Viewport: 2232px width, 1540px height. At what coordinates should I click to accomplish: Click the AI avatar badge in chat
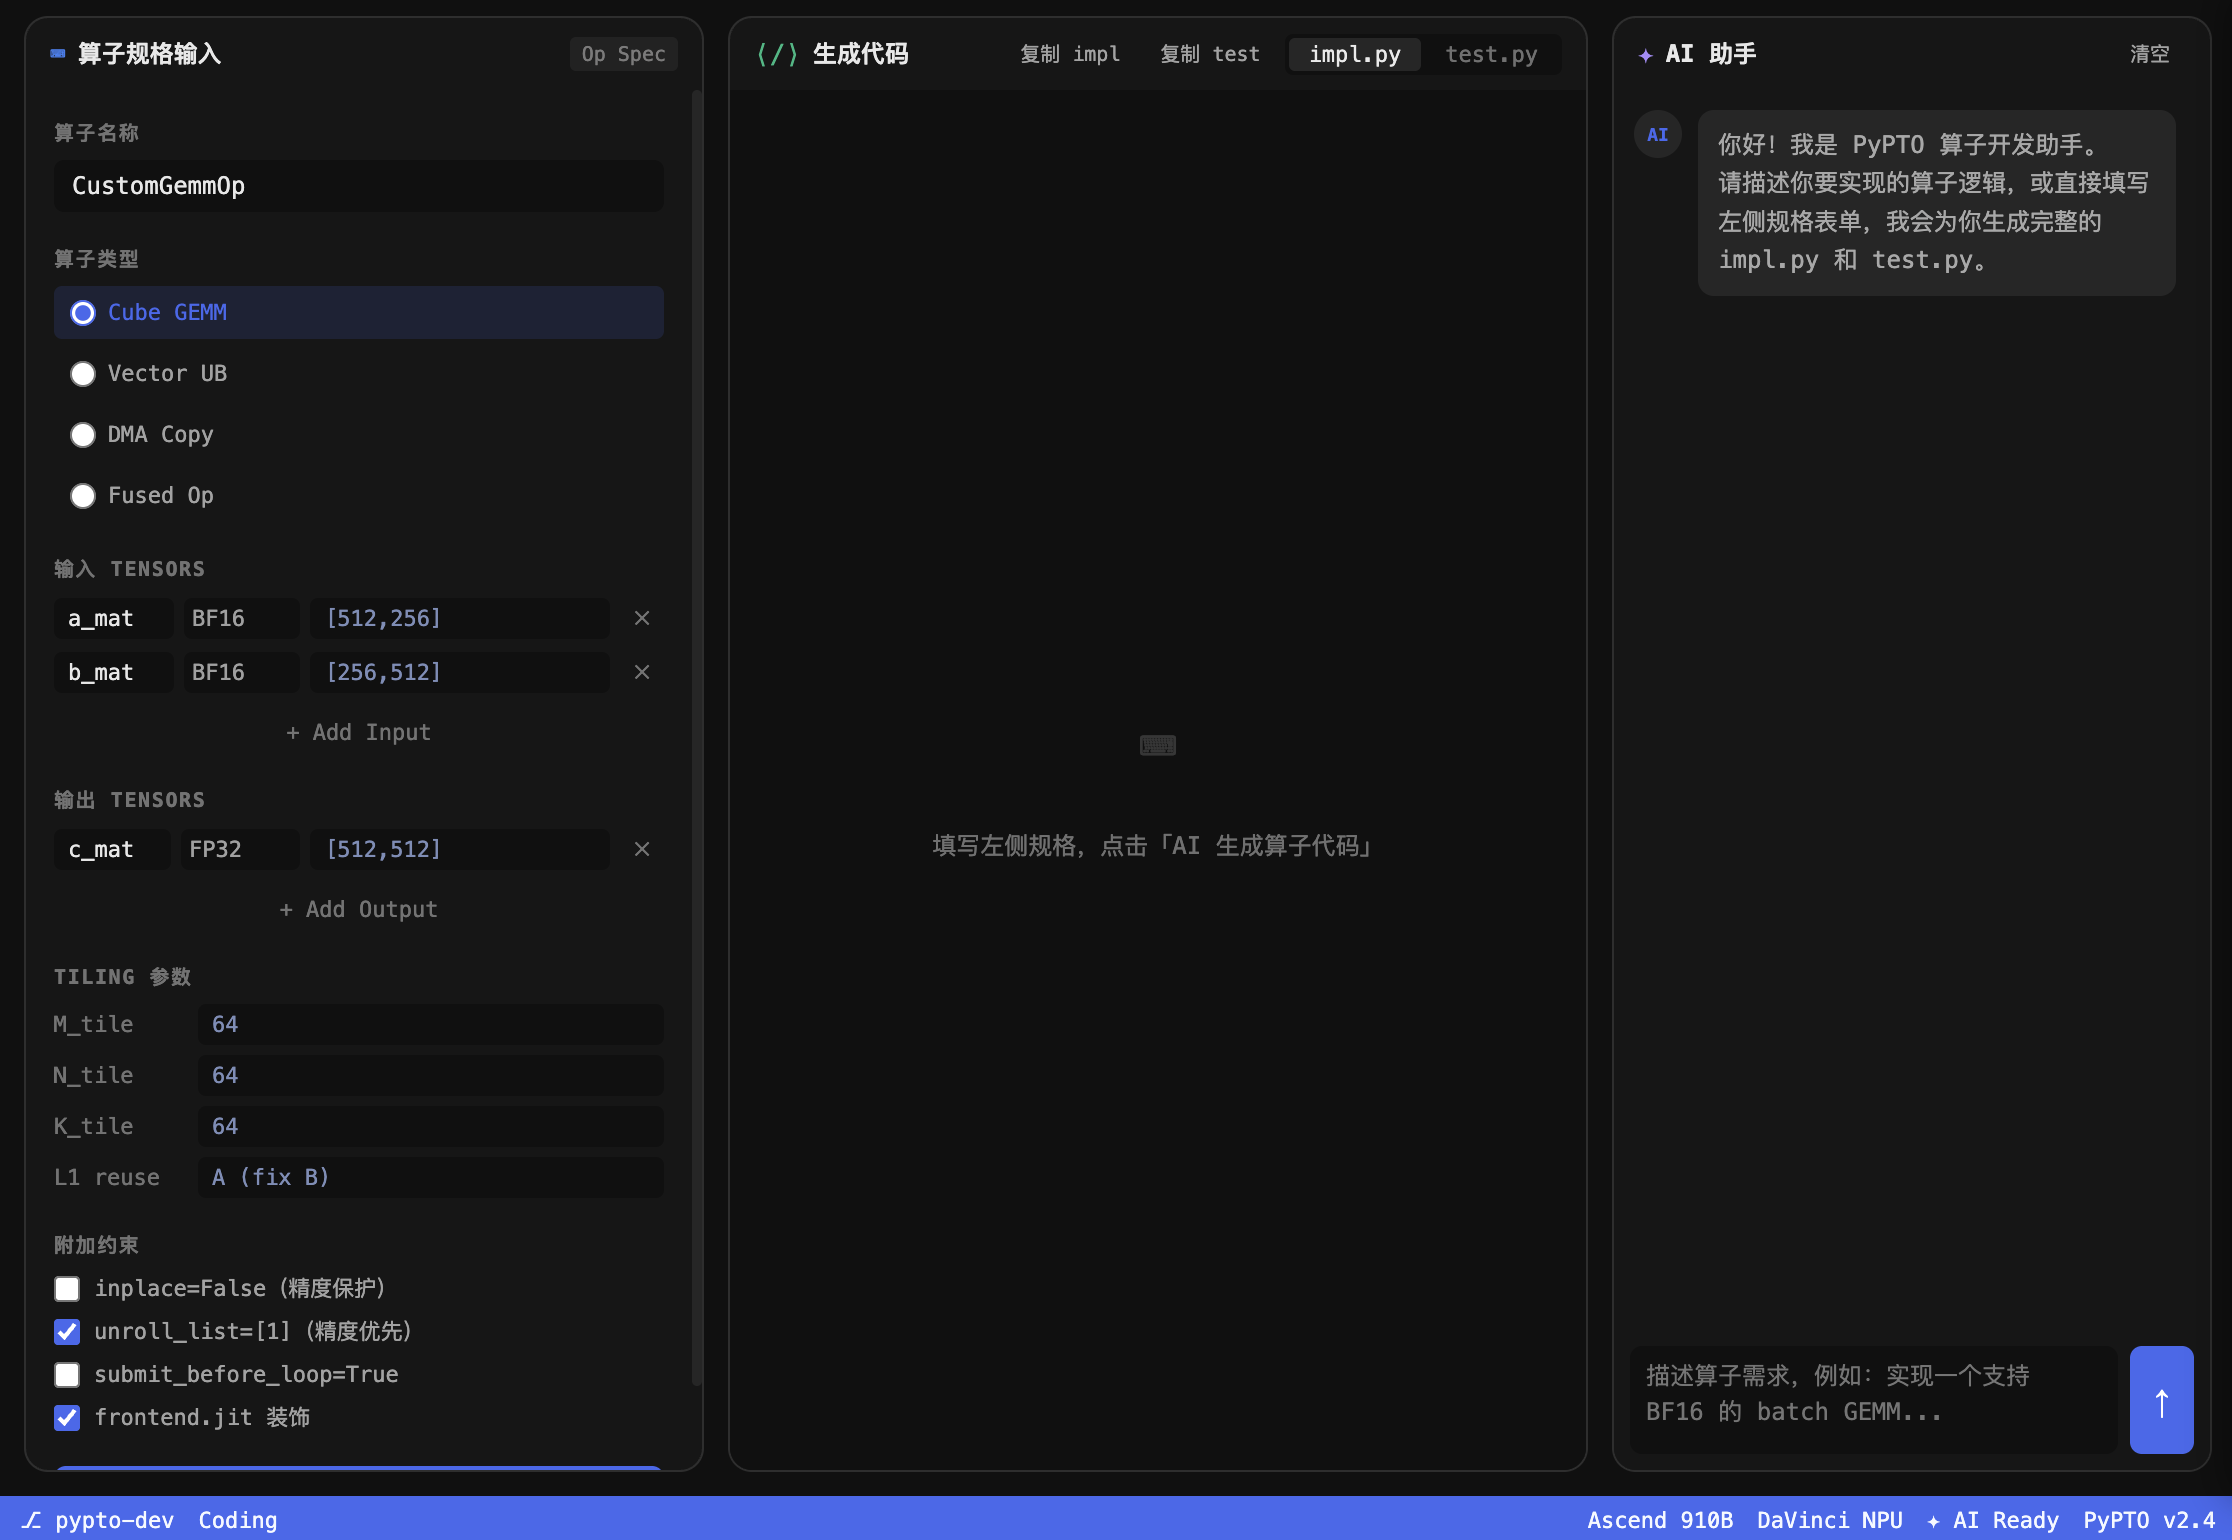click(1657, 134)
